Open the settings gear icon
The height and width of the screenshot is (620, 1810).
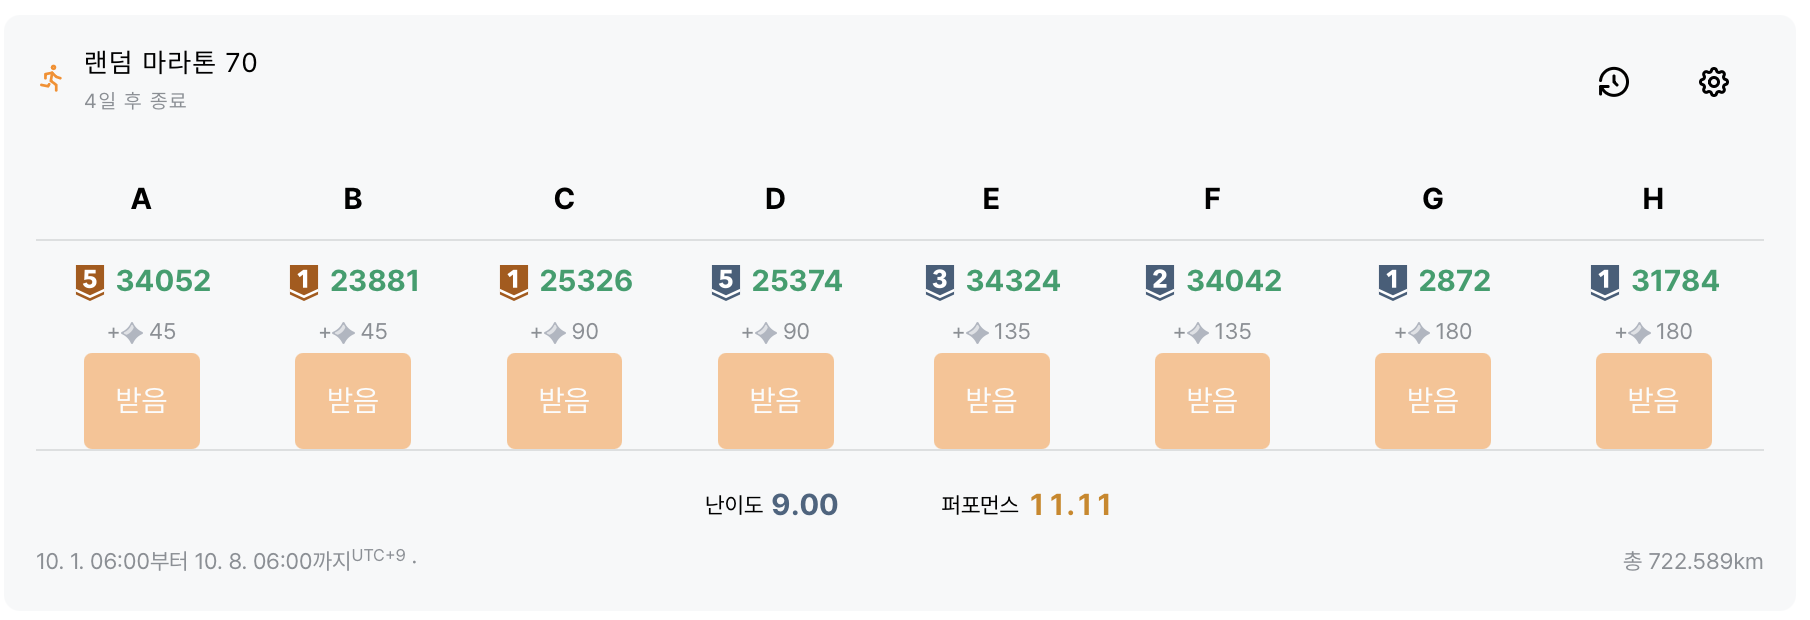[x=1713, y=82]
